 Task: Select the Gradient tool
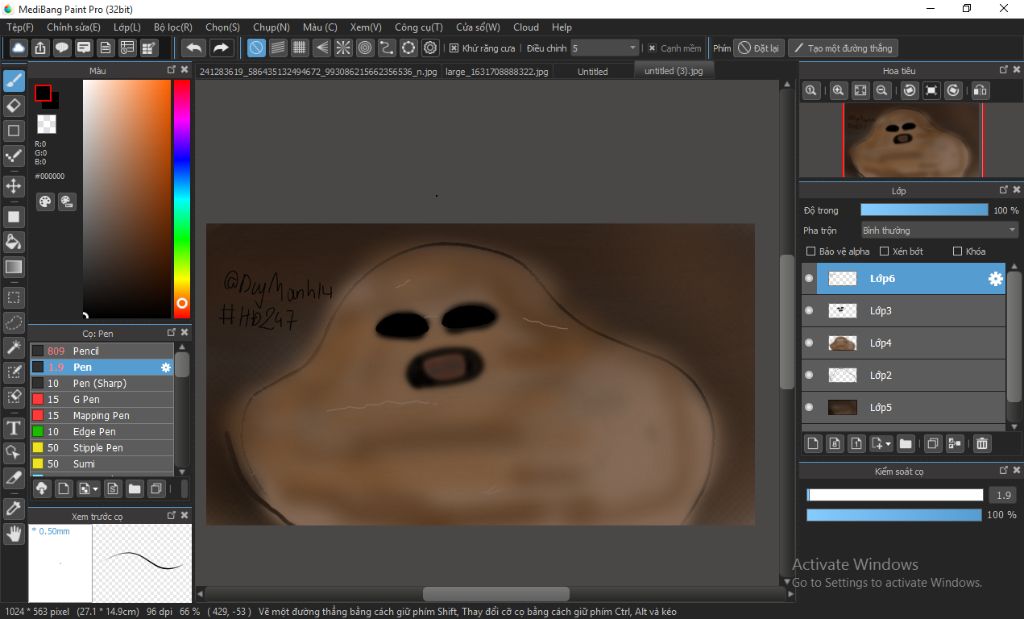tap(13, 267)
